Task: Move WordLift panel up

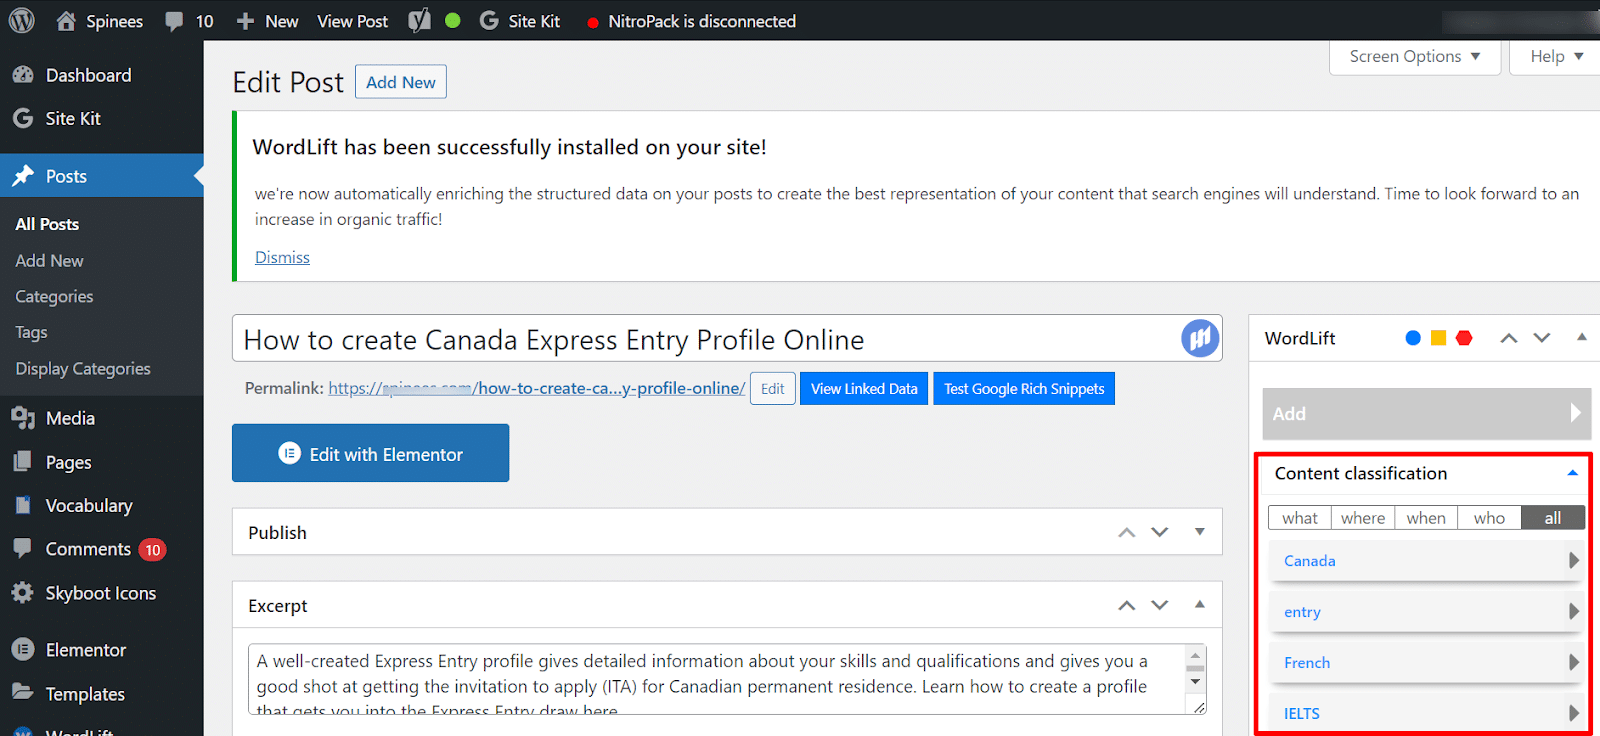Action: pyautogui.click(x=1509, y=339)
